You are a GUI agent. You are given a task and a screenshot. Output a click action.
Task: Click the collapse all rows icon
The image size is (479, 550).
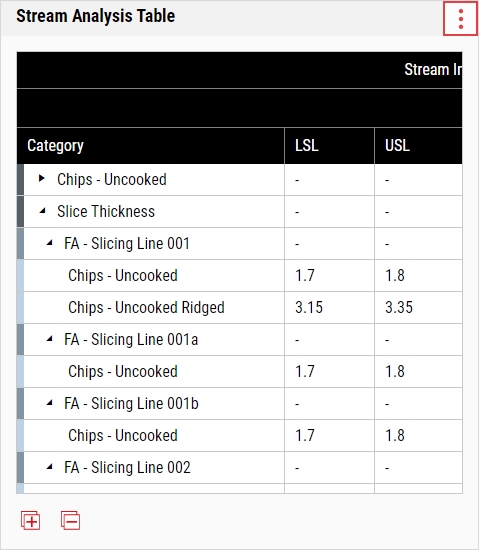point(70,521)
